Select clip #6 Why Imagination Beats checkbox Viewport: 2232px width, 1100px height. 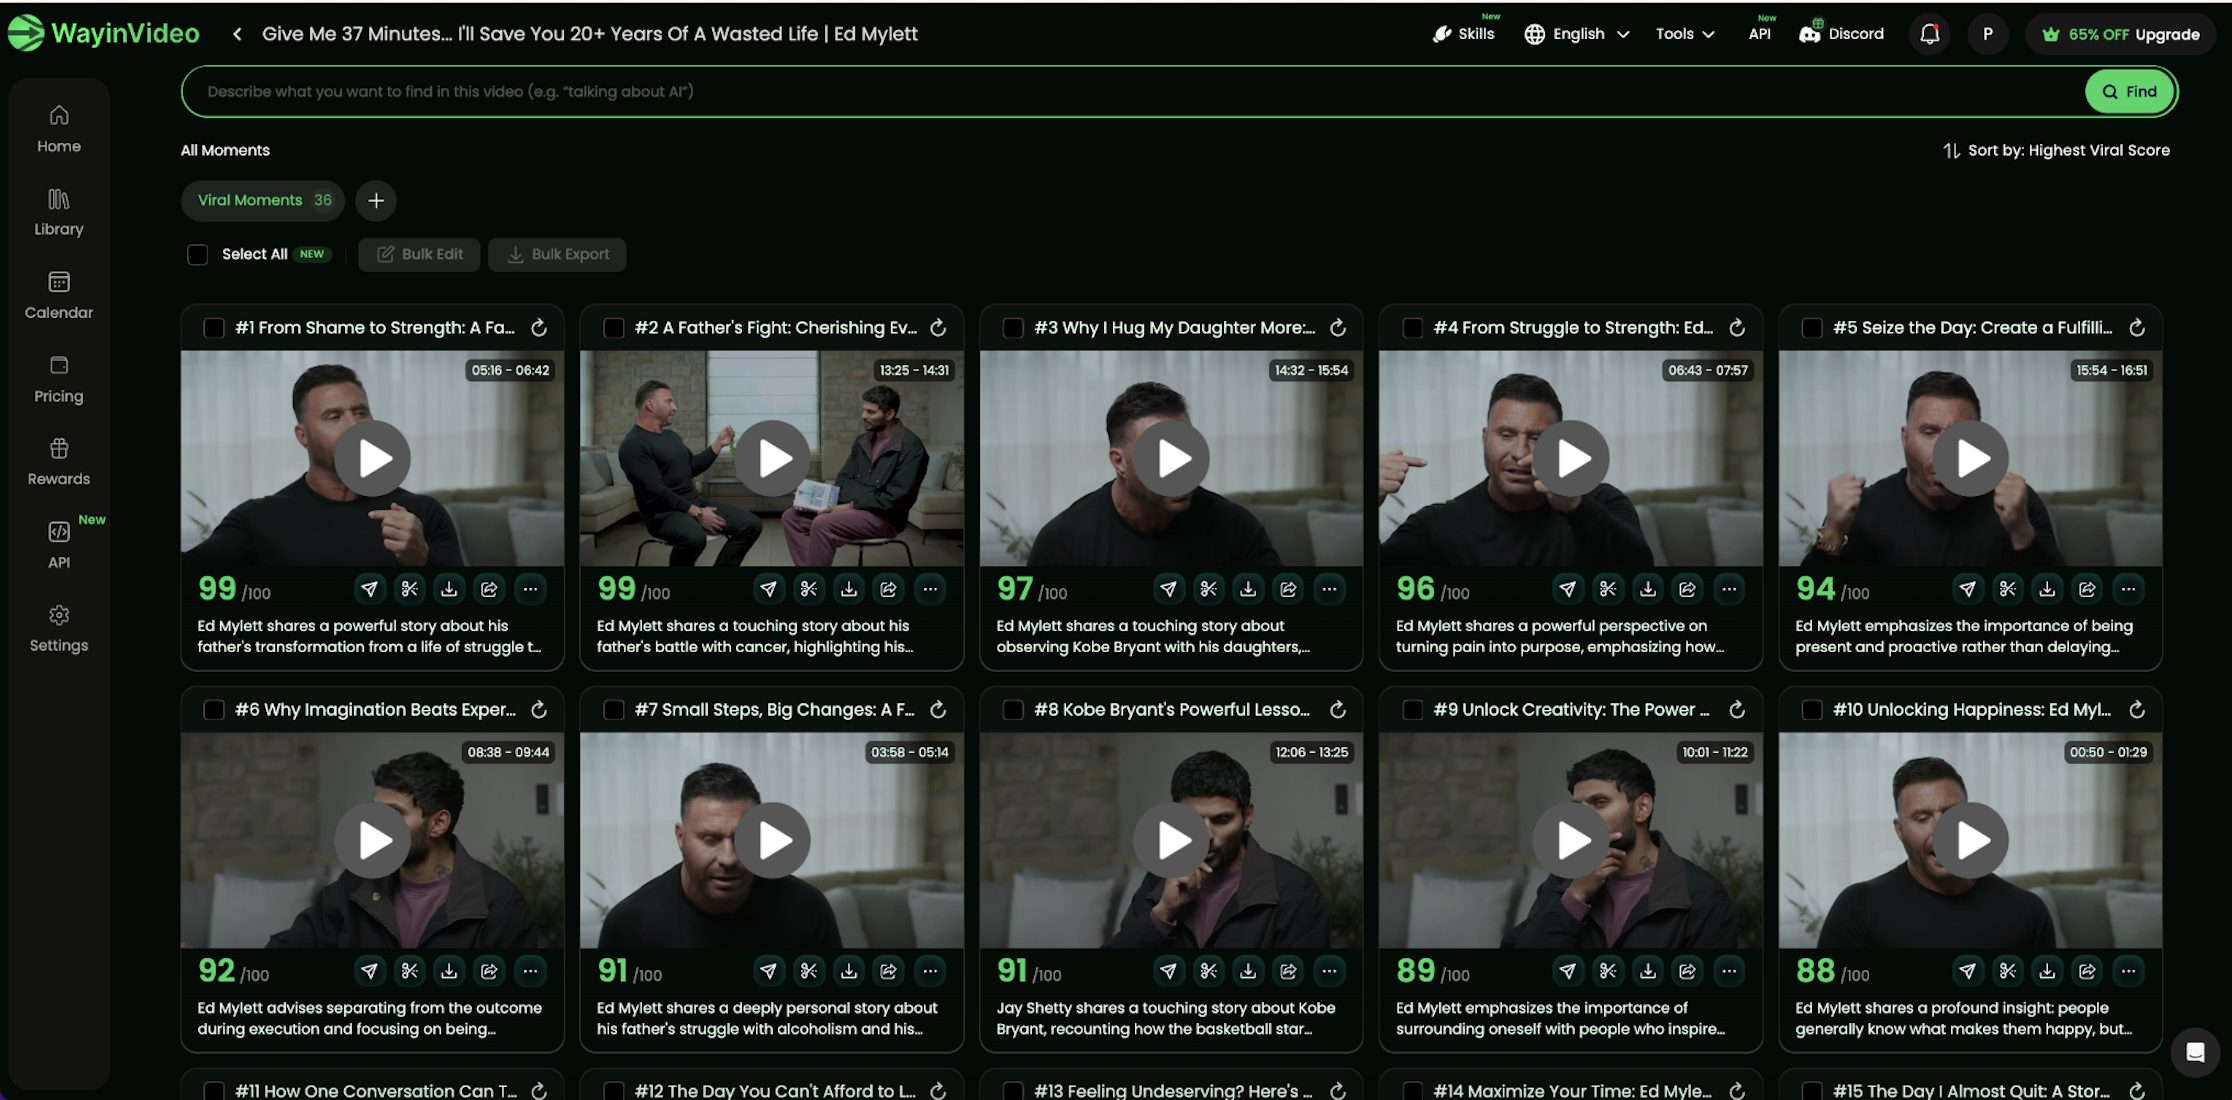(x=214, y=710)
